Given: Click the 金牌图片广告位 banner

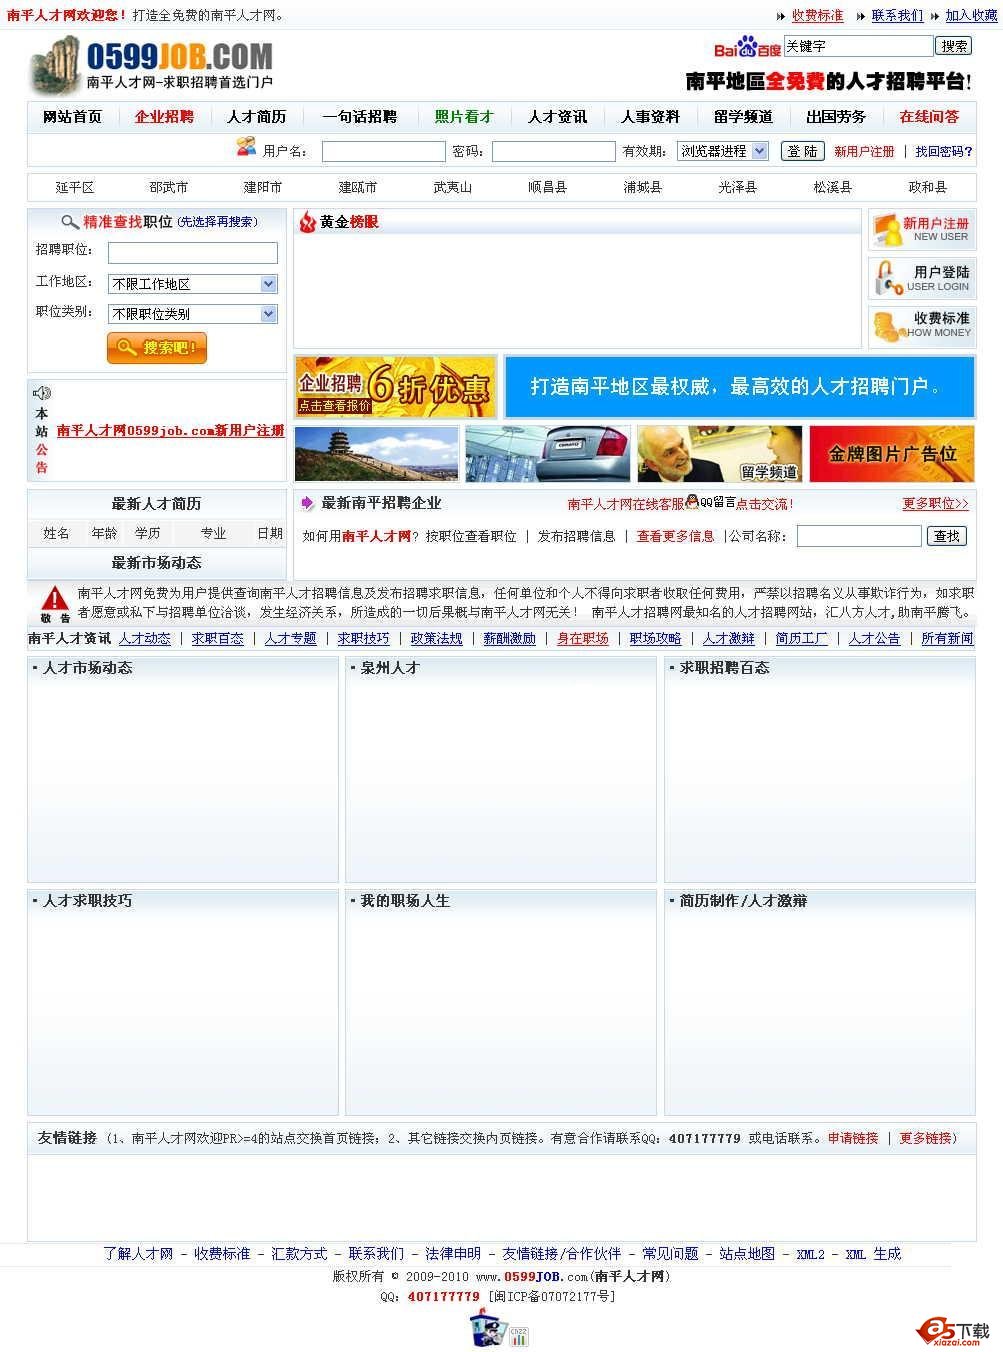Looking at the screenshot, I should coord(892,454).
